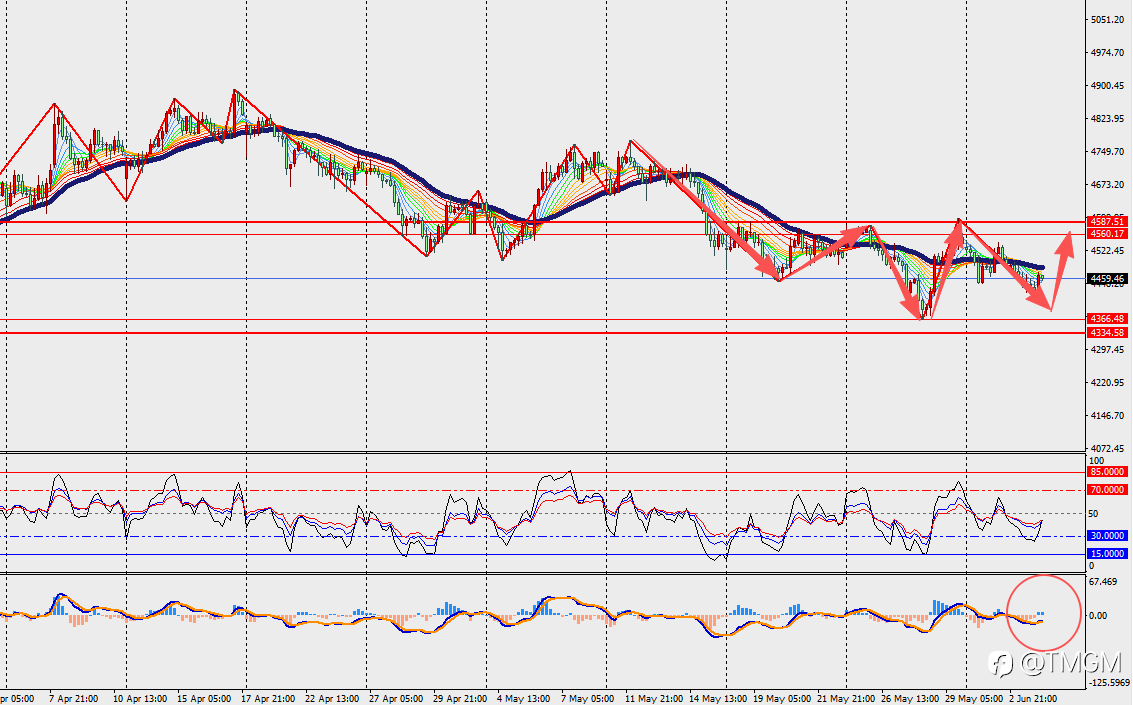Viewport: 1133px width, 705px height.
Task: Click the 29 Apr 21:00 time label
Action: click(460, 698)
